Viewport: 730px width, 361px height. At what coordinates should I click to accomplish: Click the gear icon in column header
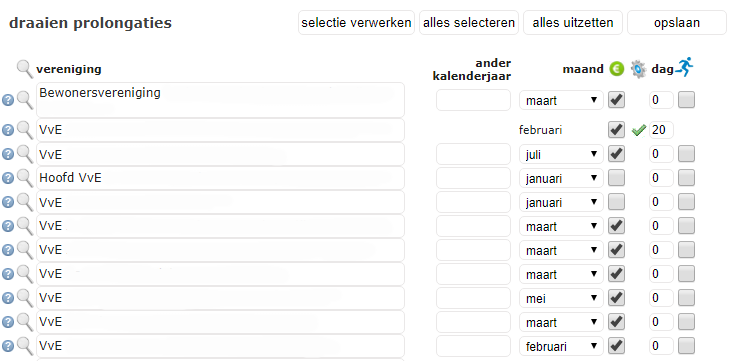click(x=638, y=69)
